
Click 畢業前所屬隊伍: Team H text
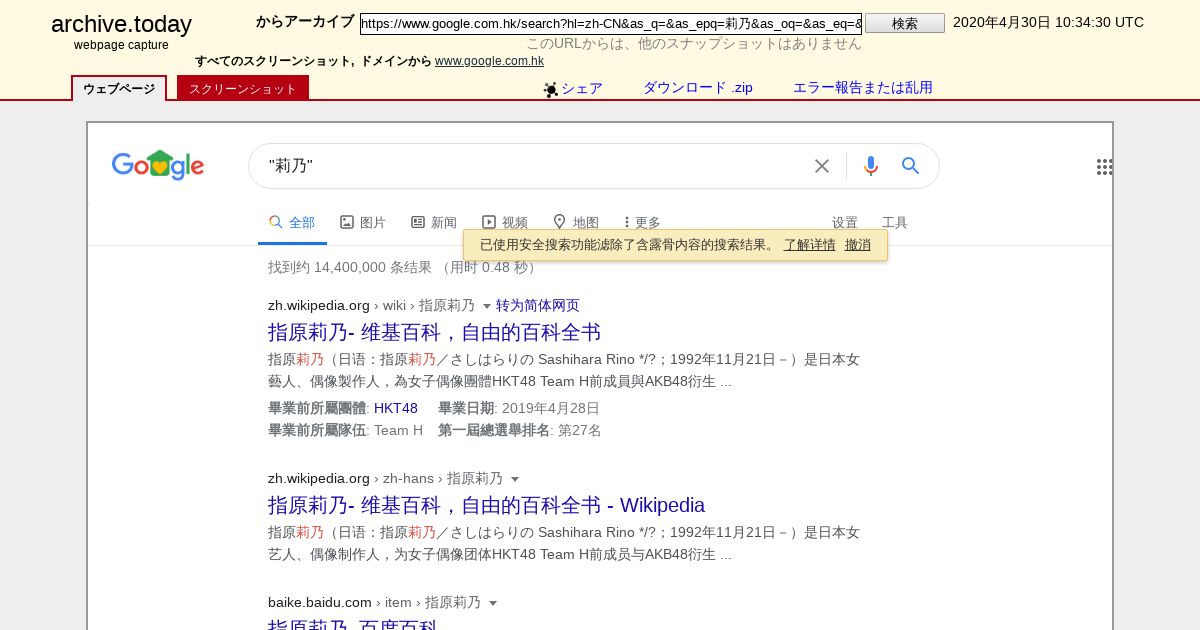tap(345, 430)
